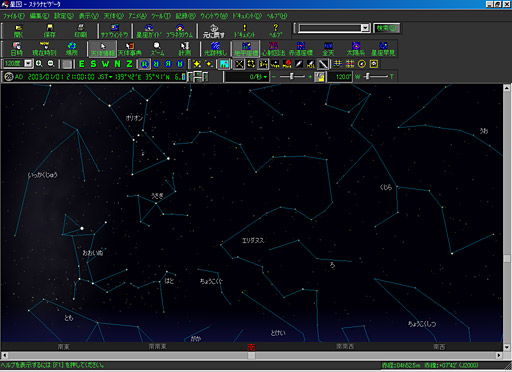Toggle the red planet Mars display icon
The height and width of the screenshot is (372, 512).
287,64
